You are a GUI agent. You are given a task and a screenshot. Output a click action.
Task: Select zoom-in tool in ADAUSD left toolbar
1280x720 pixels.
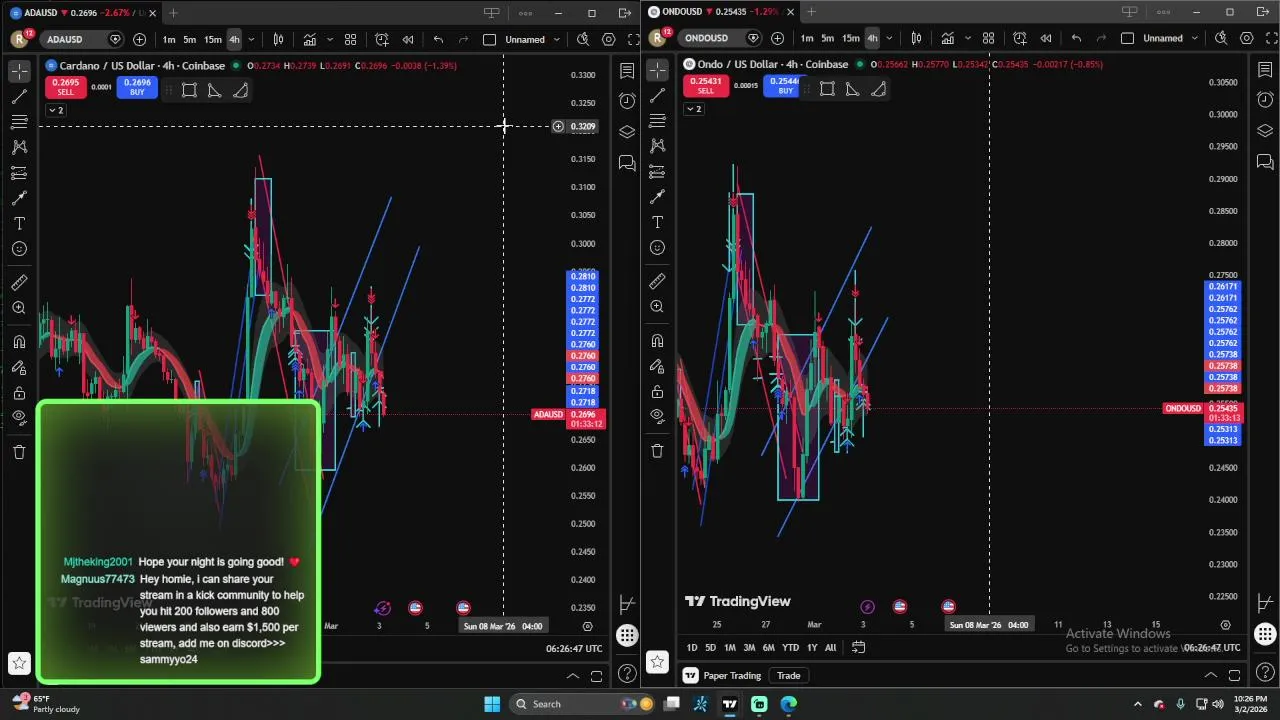click(x=19, y=308)
